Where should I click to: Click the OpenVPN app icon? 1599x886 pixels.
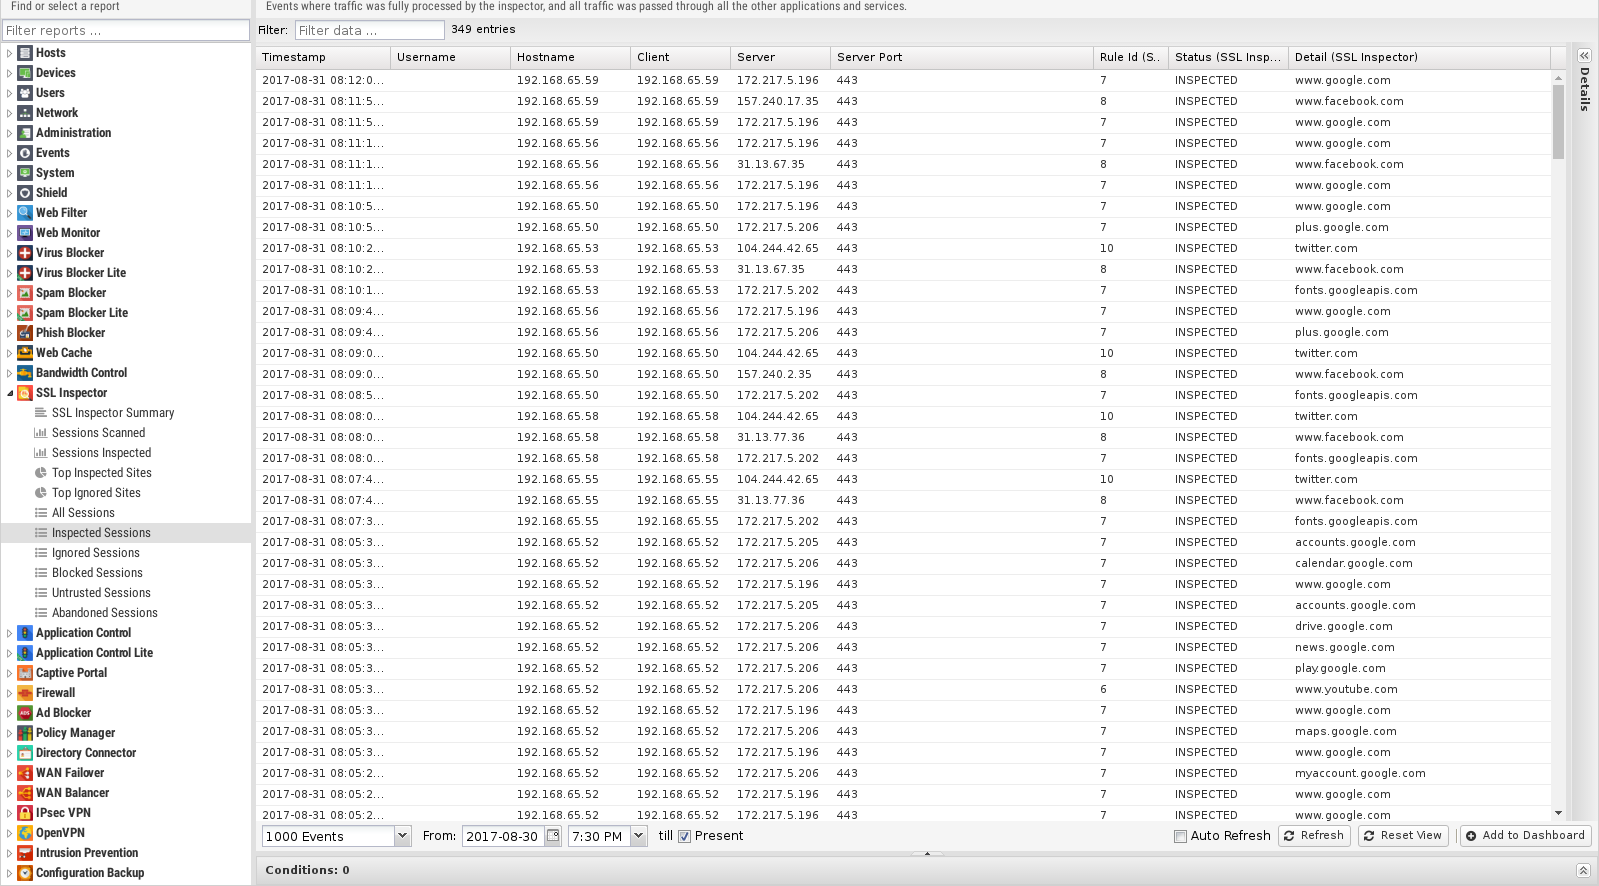tap(25, 833)
